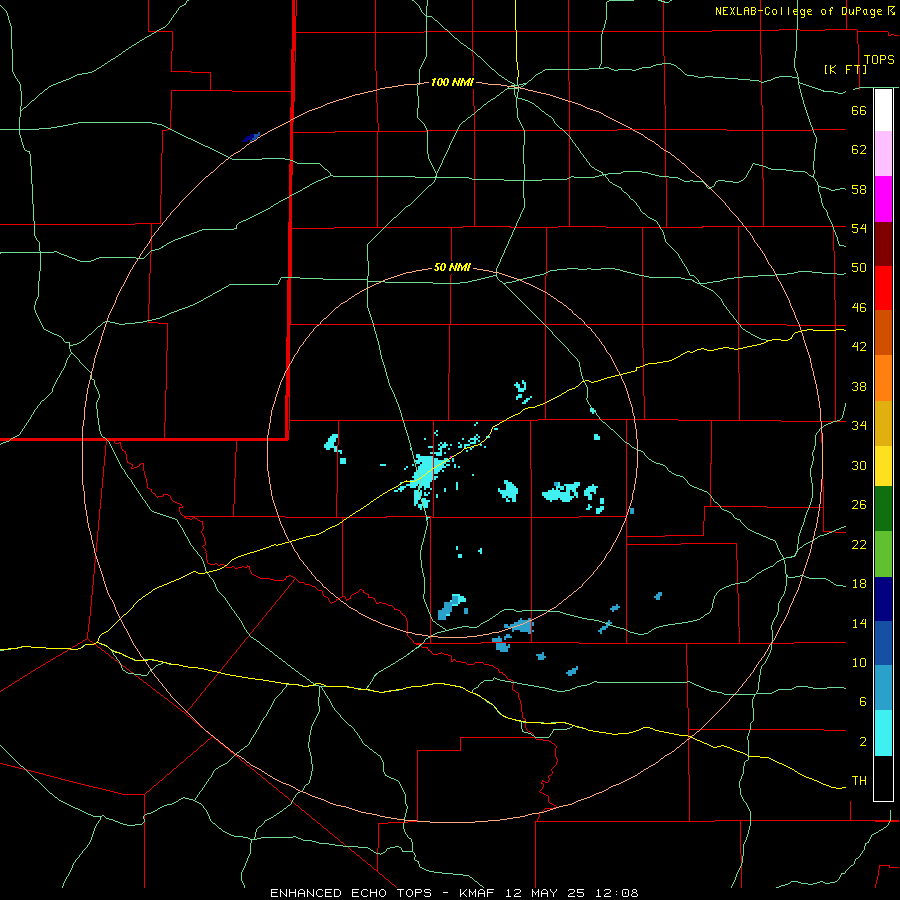This screenshot has height=900, width=900.
Task: Click the "[K FT]" units label
Action: click(x=845, y=69)
